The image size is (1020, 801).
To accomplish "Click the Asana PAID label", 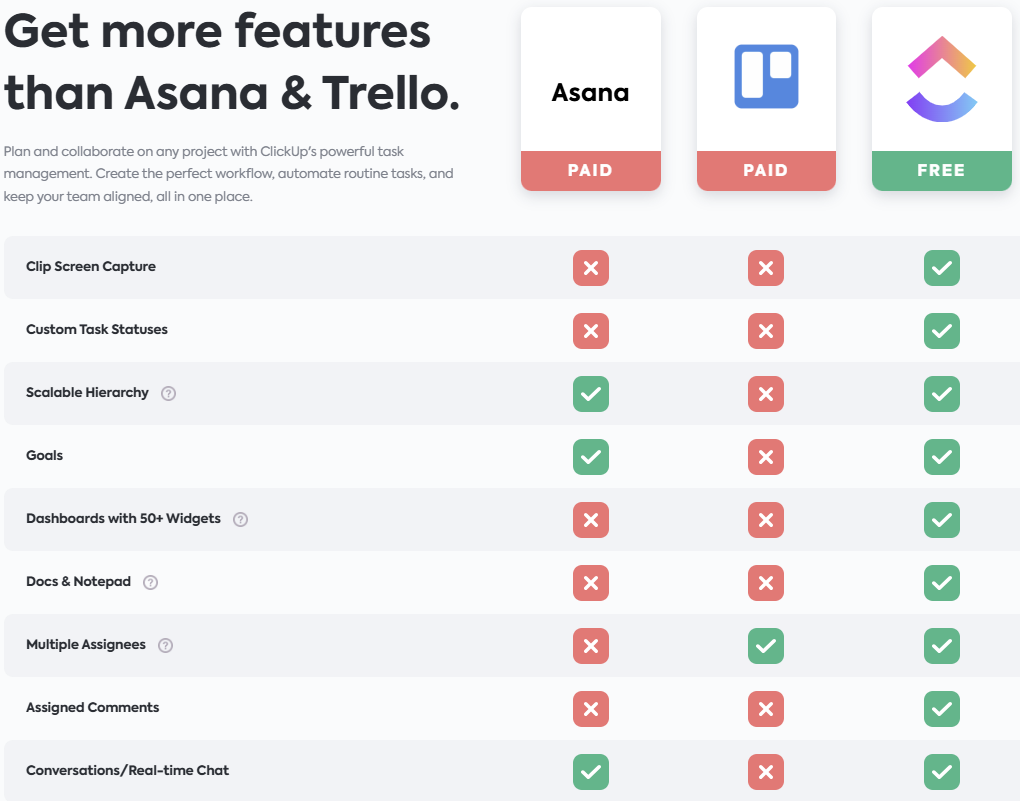I will (x=591, y=170).
